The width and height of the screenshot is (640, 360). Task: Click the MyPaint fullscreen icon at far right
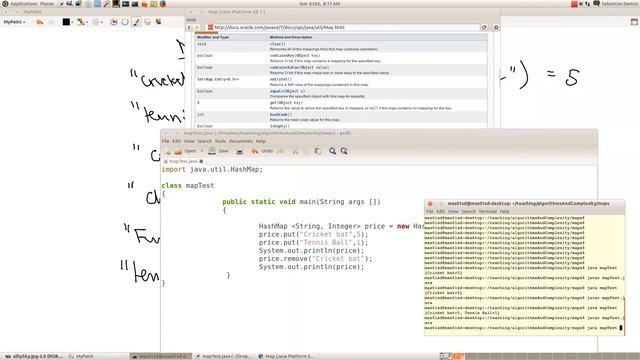point(634,22)
